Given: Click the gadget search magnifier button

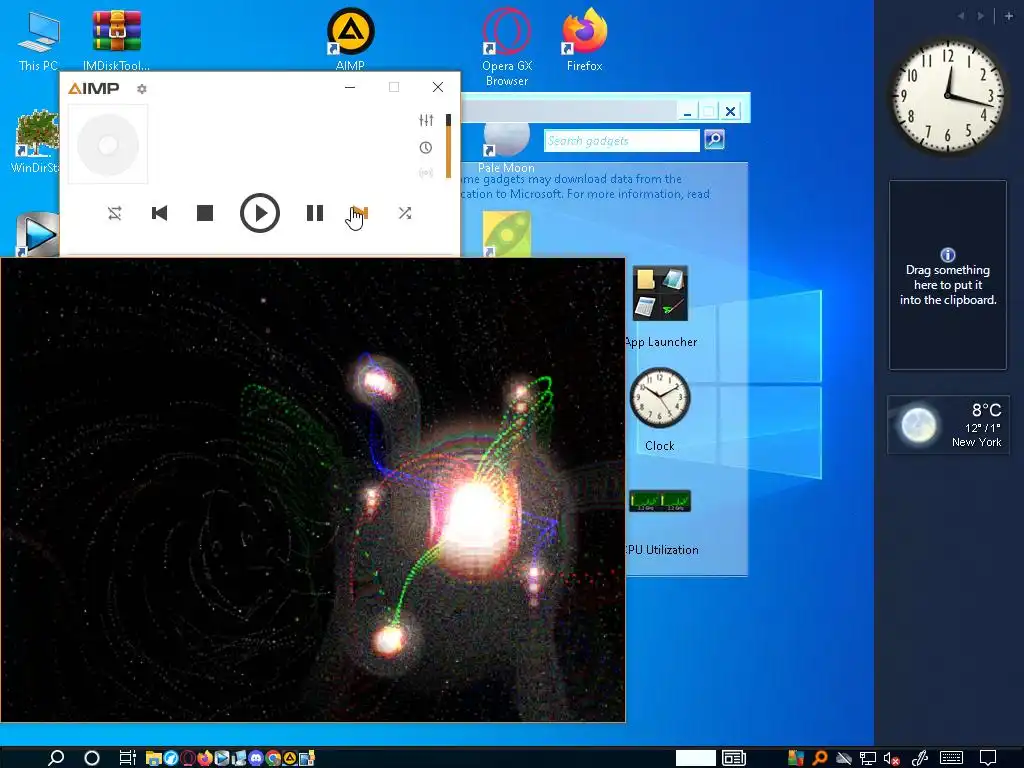Looking at the screenshot, I should [x=714, y=140].
